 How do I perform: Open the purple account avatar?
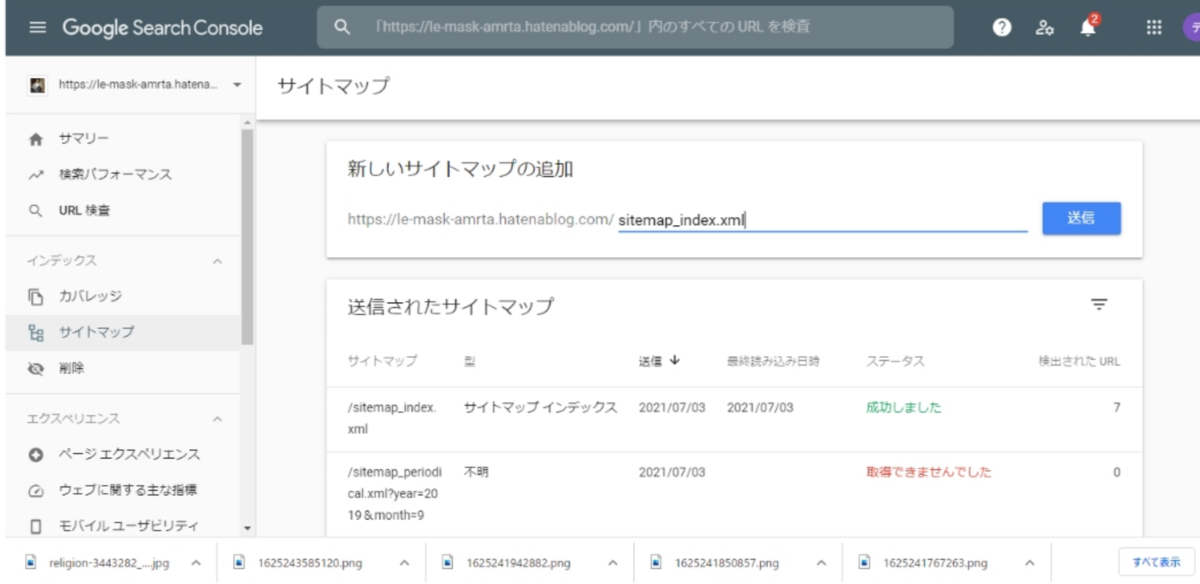pyautogui.click(x=1192, y=28)
